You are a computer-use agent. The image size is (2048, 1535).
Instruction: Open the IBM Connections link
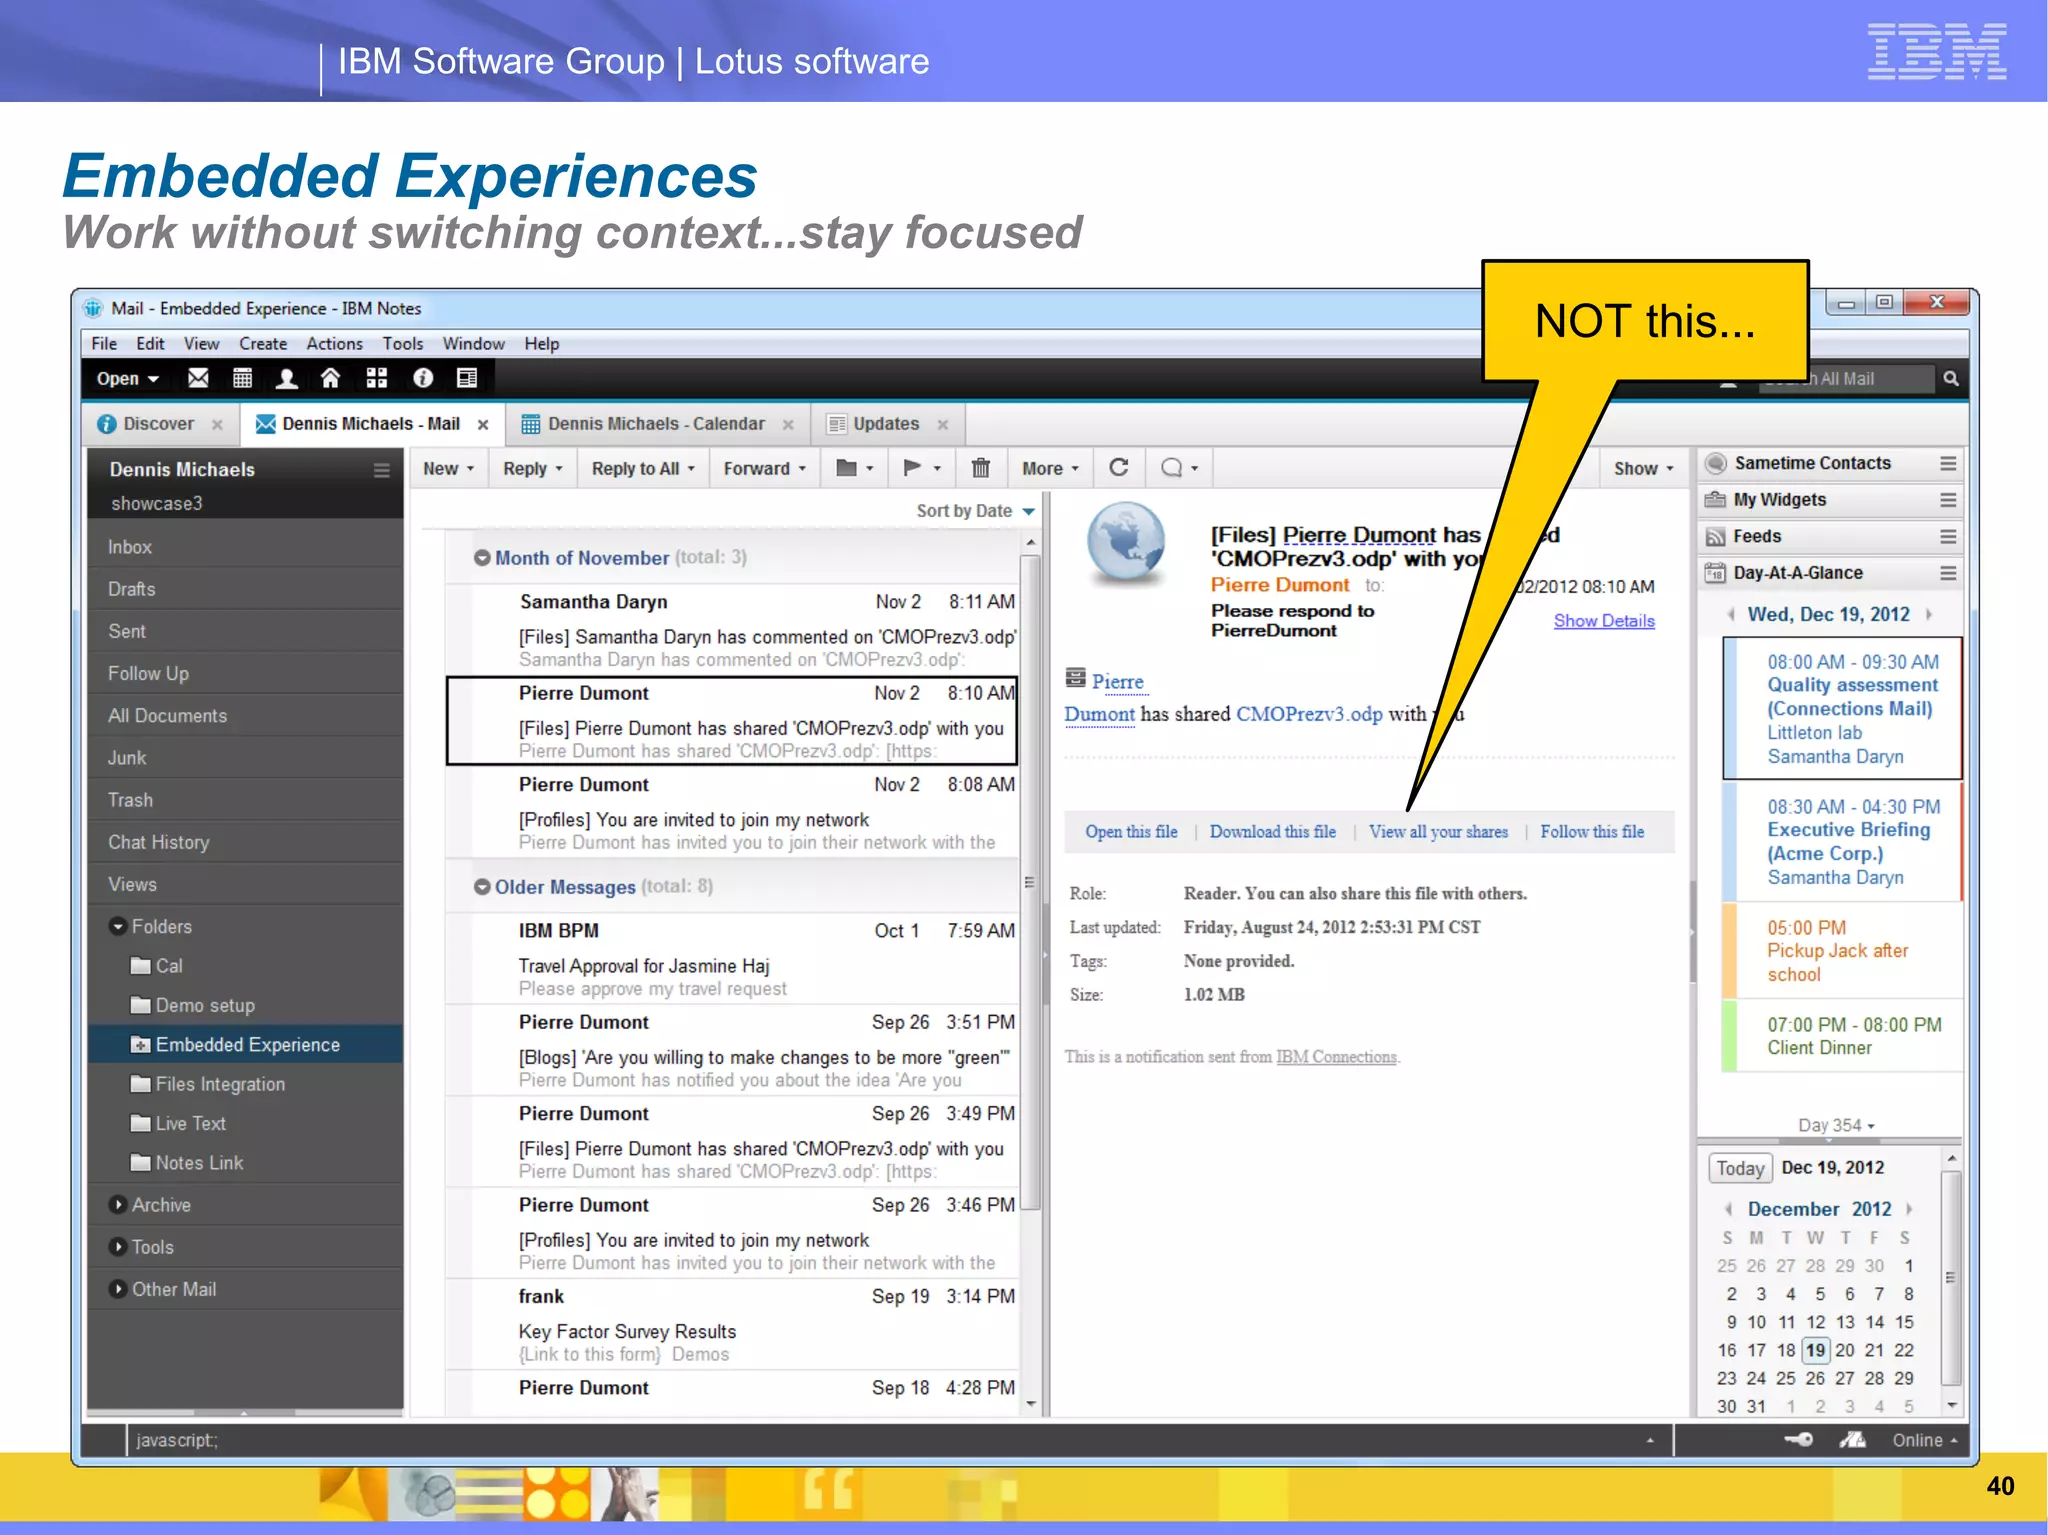coord(1336,1057)
